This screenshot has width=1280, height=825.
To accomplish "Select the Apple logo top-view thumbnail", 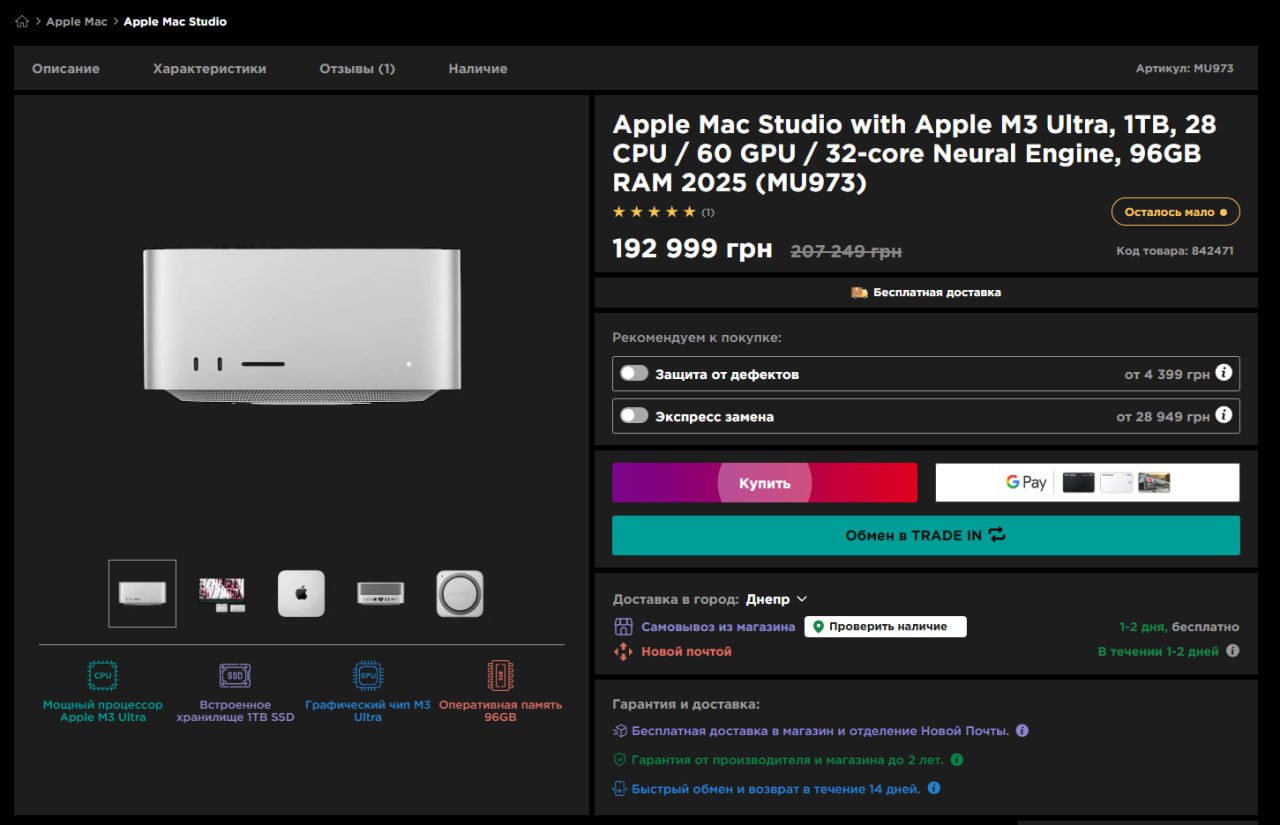I will click(301, 593).
